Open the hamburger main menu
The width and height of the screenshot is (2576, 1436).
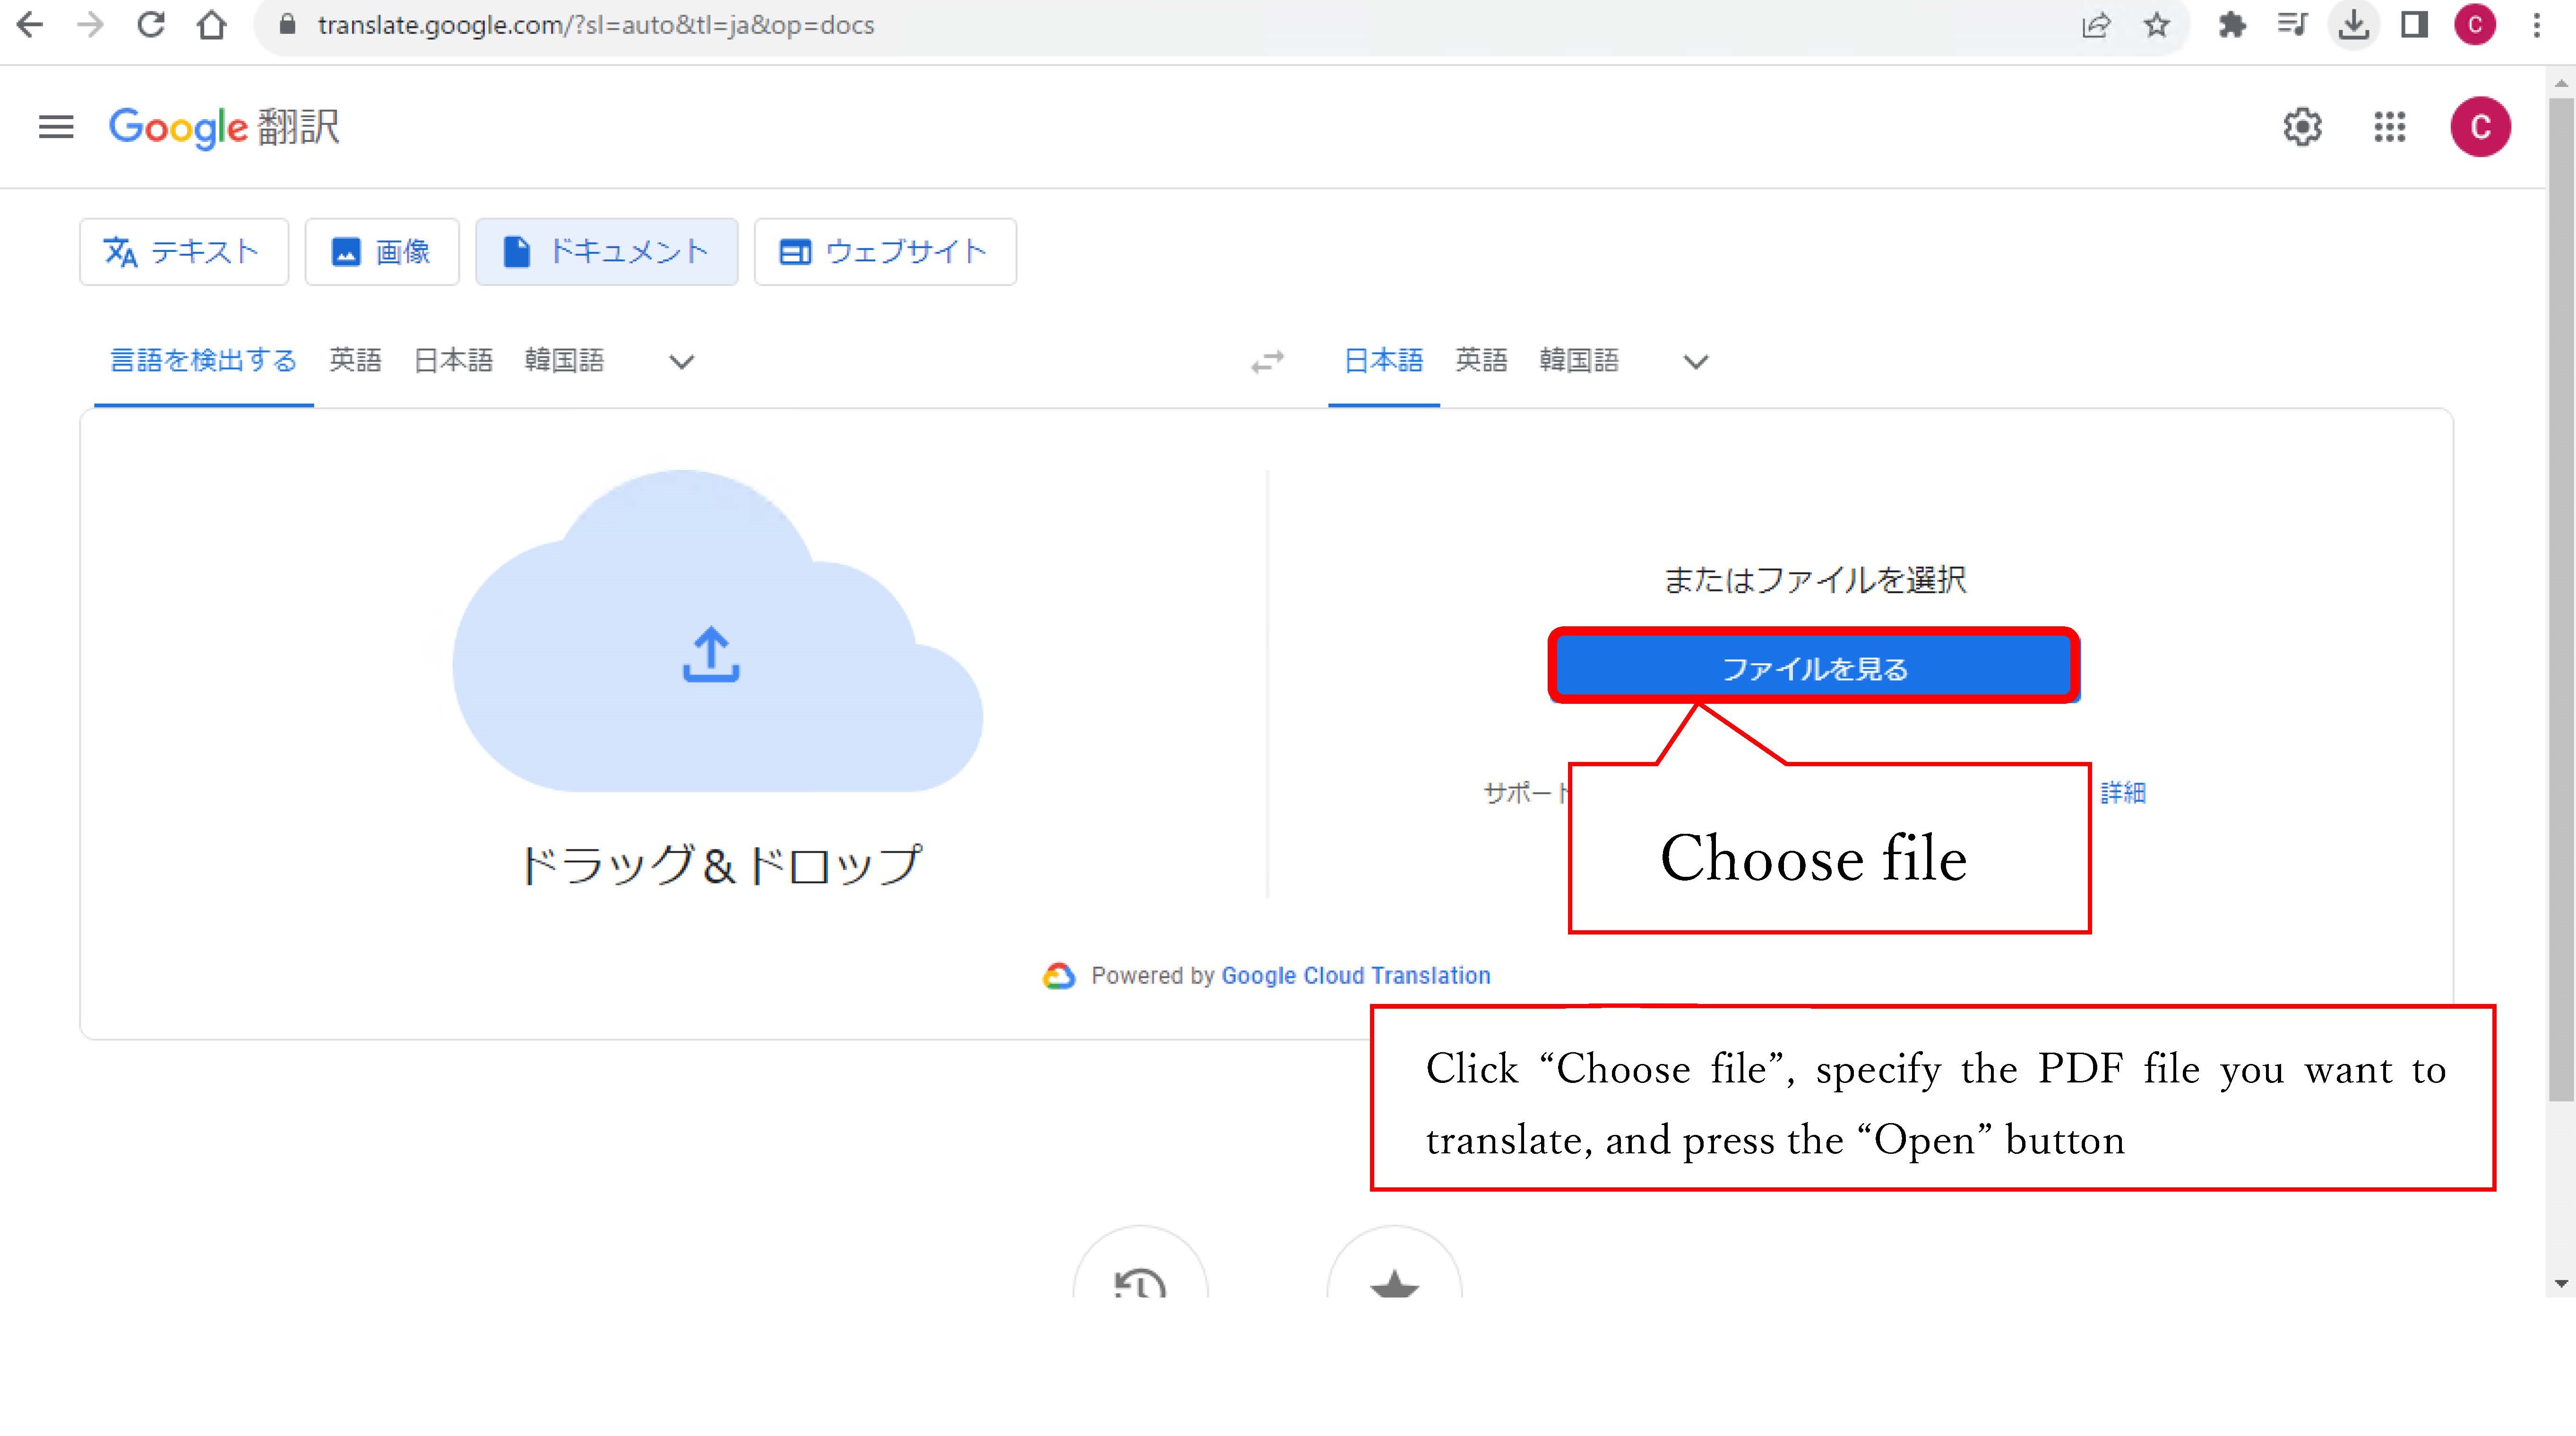pyautogui.click(x=56, y=127)
